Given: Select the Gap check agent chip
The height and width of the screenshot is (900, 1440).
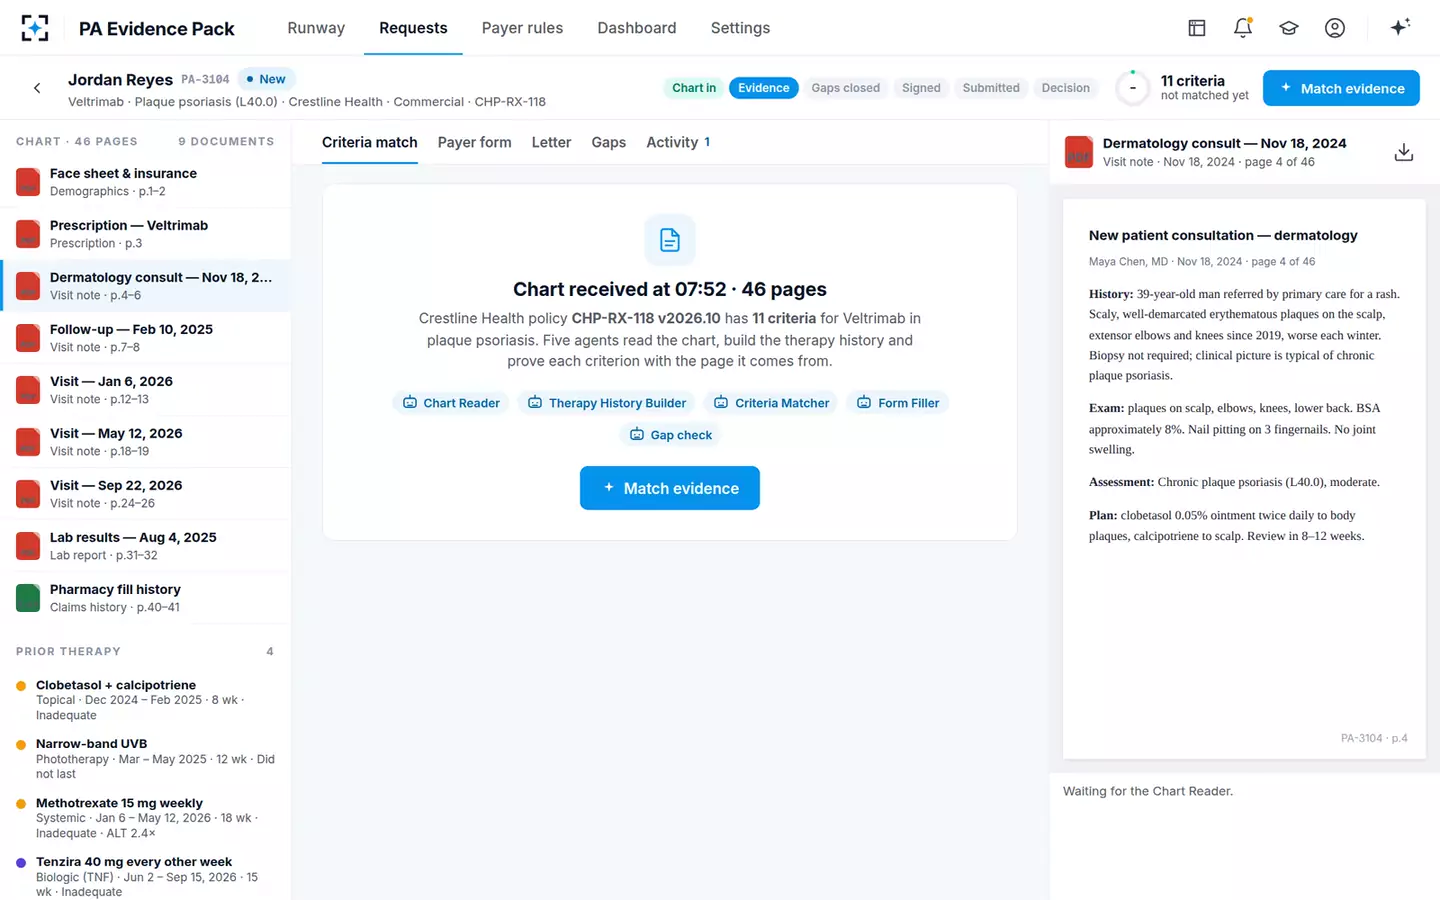Looking at the screenshot, I should click(671, 435).
